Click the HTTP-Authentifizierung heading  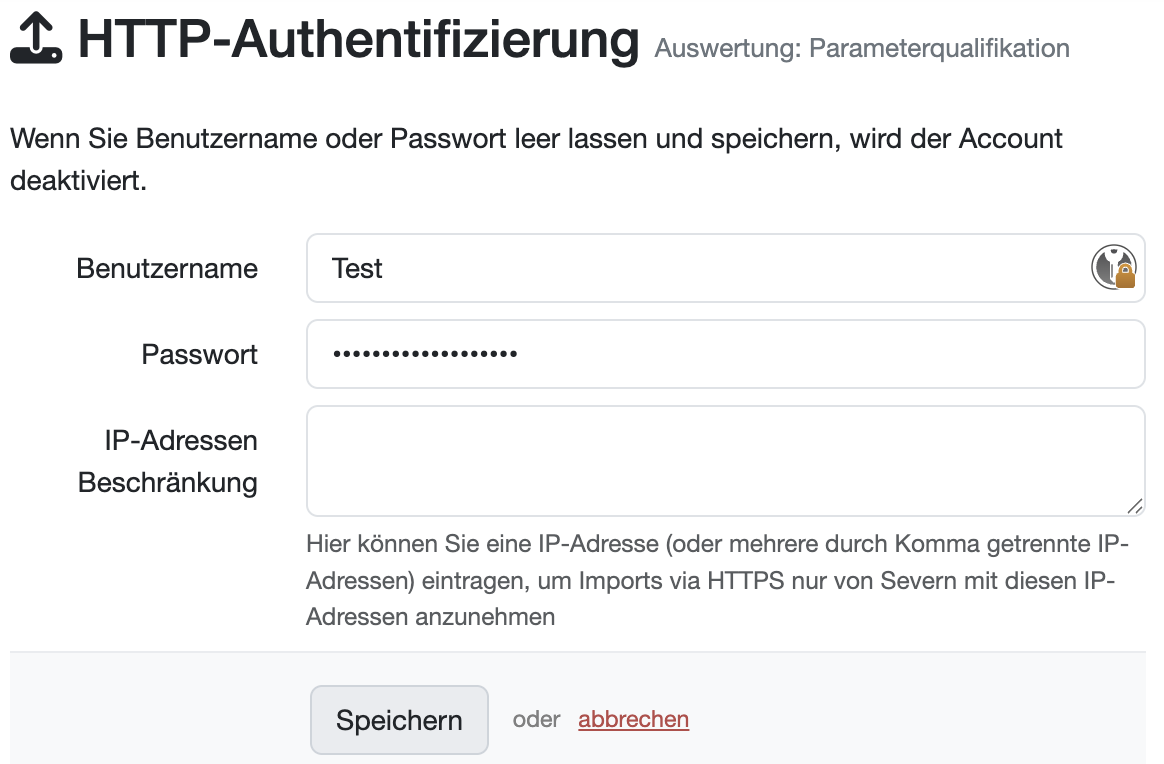[358, 40]
